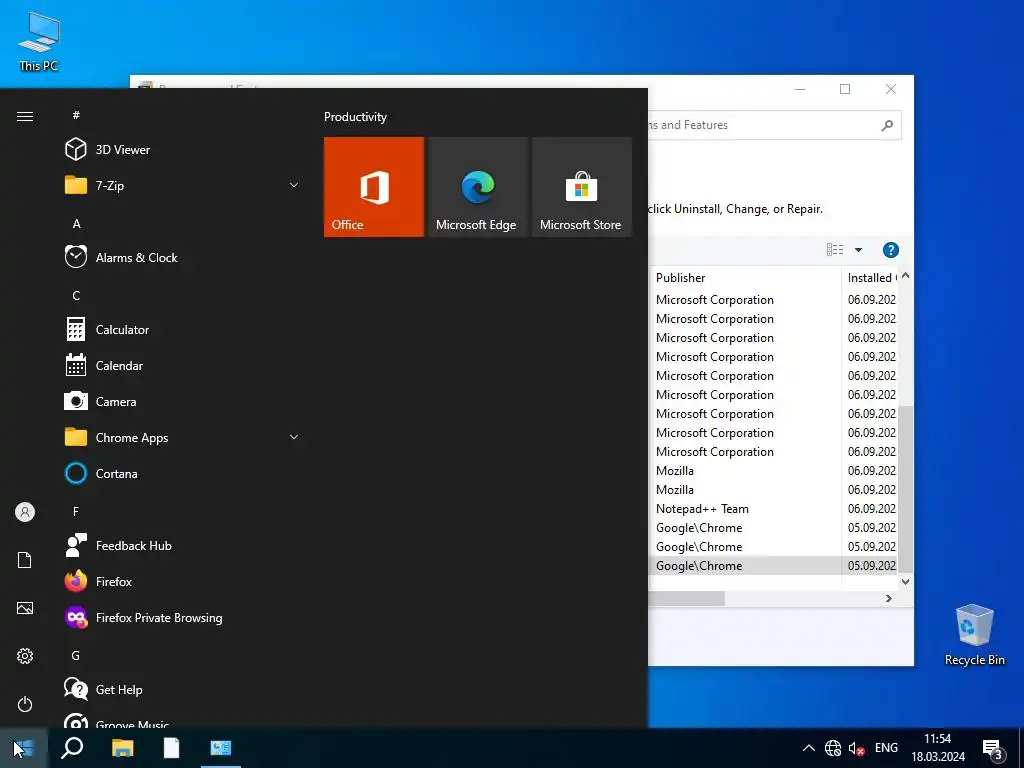The image size is (1024, 768).
Task: Click horizontal scrollbar right arrow
Action: (x=888, y=598)
